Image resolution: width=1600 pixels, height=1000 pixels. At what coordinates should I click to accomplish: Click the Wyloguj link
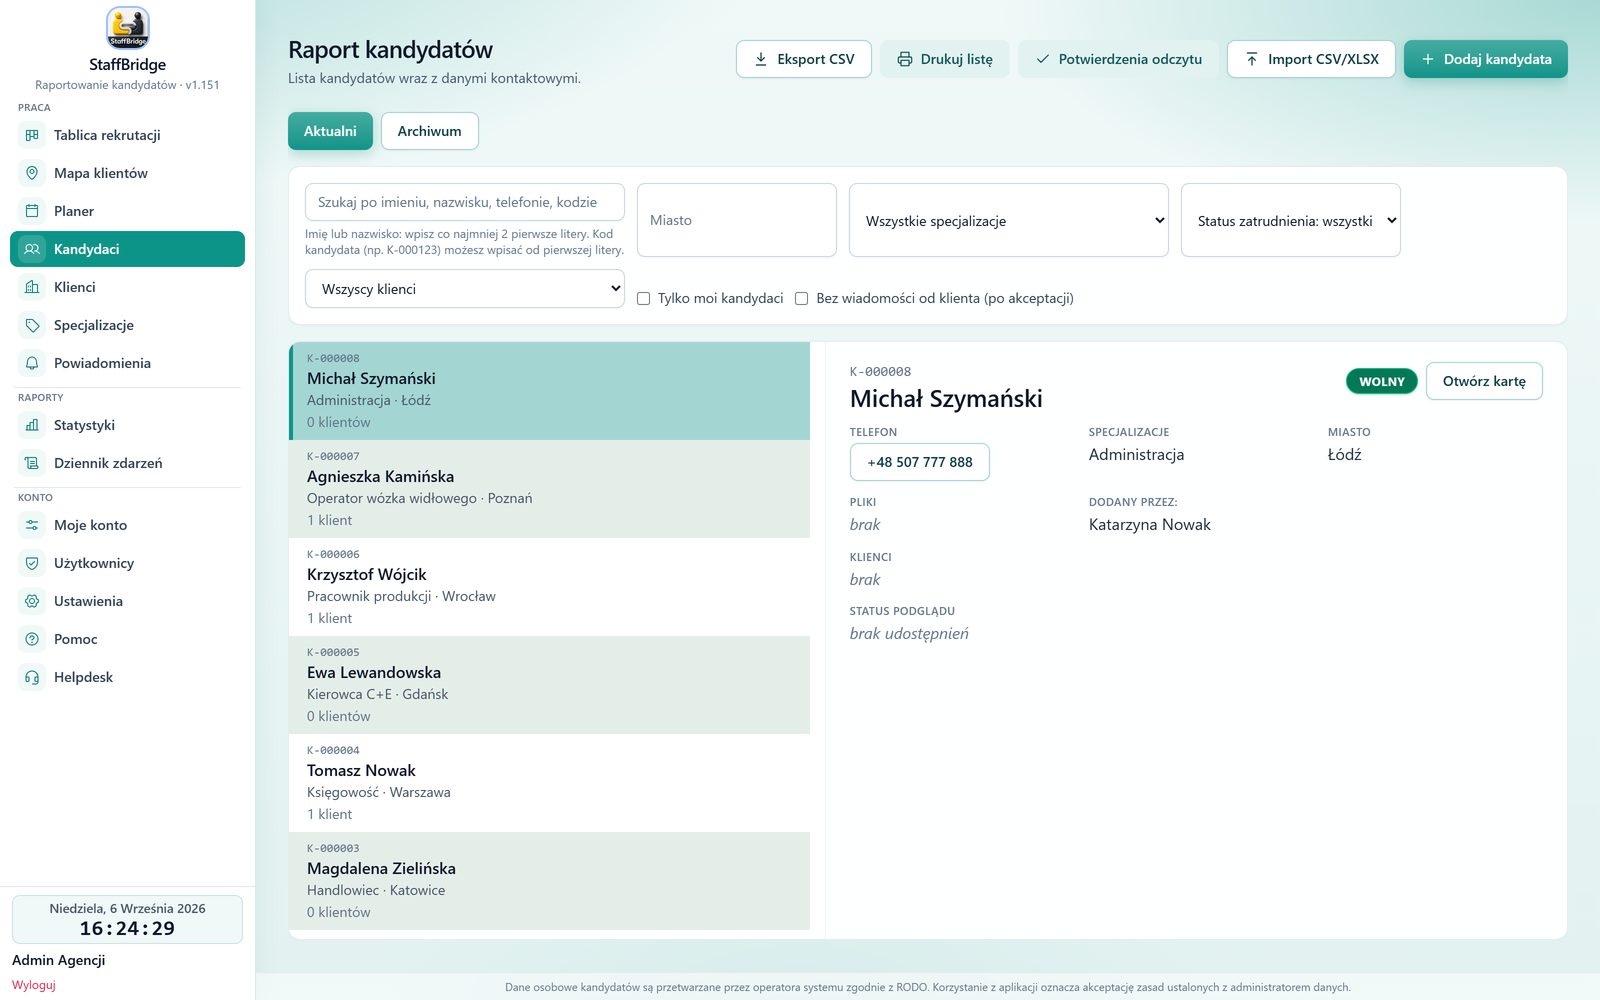click(34, 985)
